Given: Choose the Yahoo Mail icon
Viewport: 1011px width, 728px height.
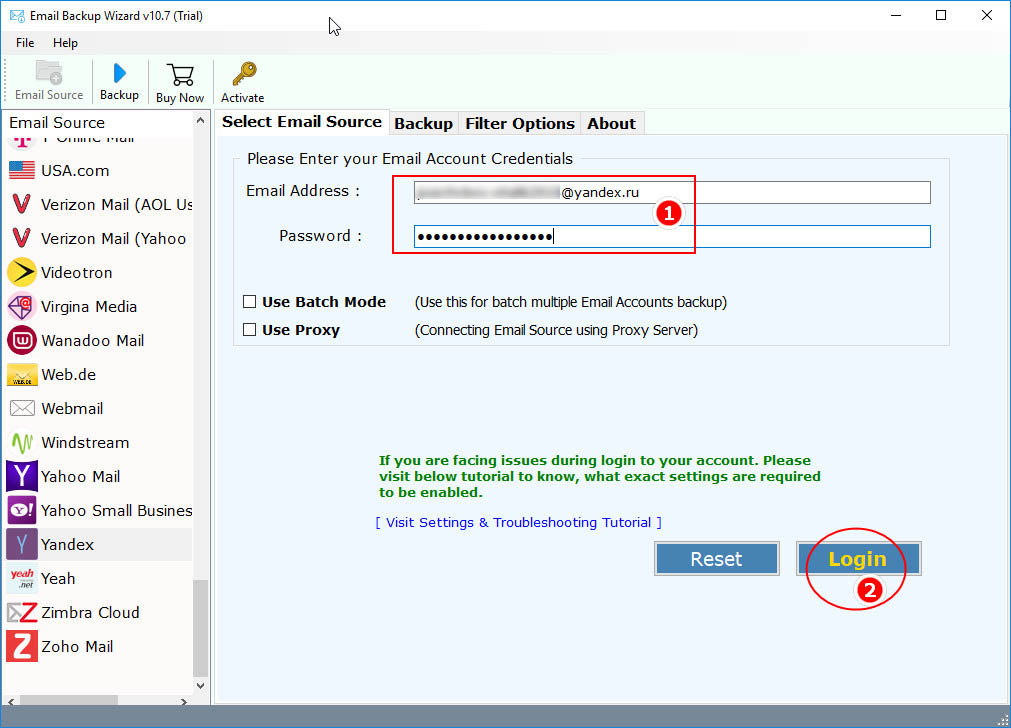Looking at the screenshot, I should click(22, 477).
